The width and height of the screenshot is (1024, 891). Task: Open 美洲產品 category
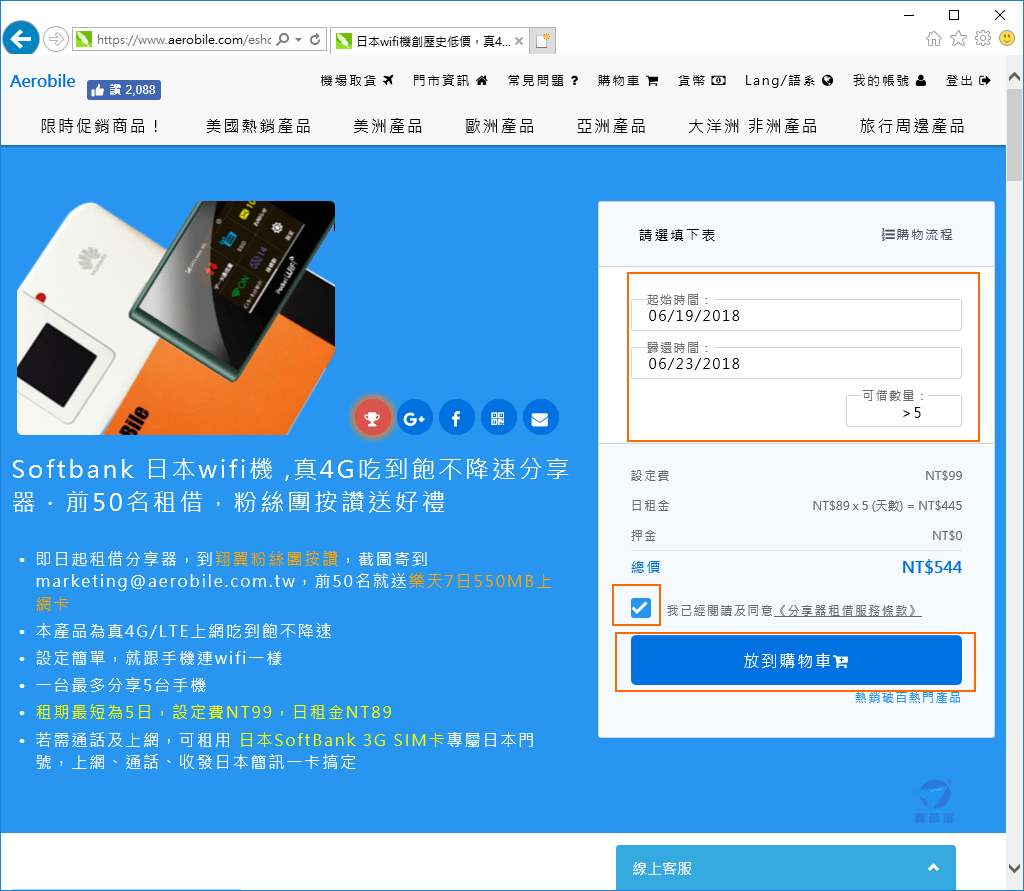tap(388, 126)
